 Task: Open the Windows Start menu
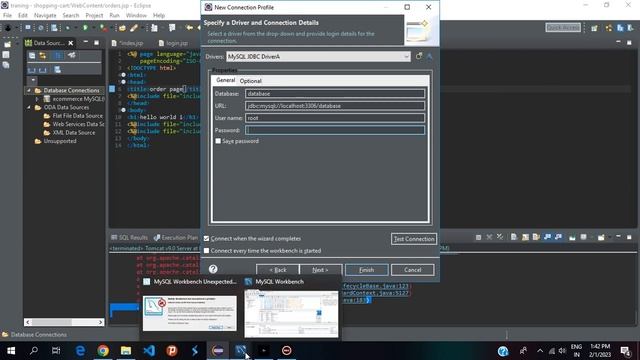point(11,350)
